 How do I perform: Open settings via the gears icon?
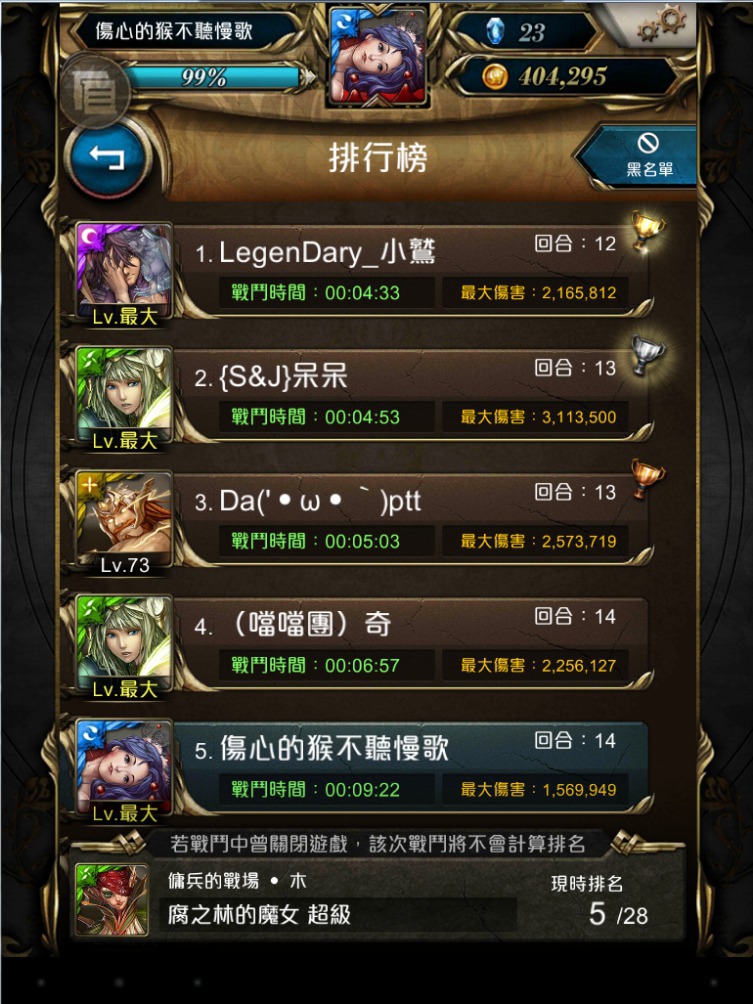(661, 25)
